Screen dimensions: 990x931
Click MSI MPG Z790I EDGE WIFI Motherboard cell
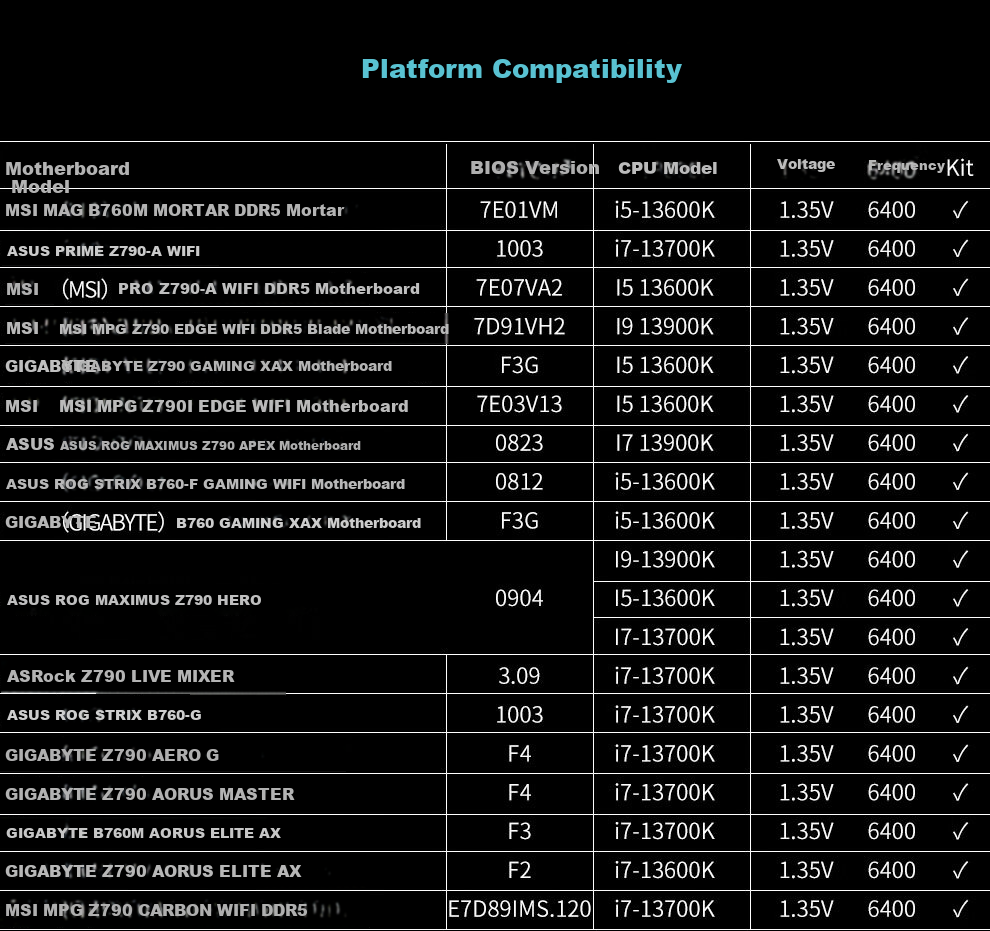(207, 406)
